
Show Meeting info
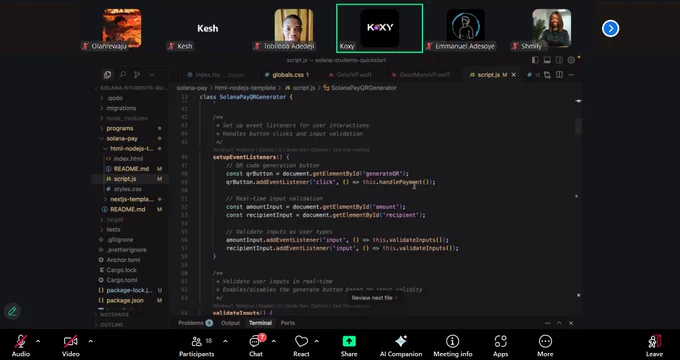(453, 346)
